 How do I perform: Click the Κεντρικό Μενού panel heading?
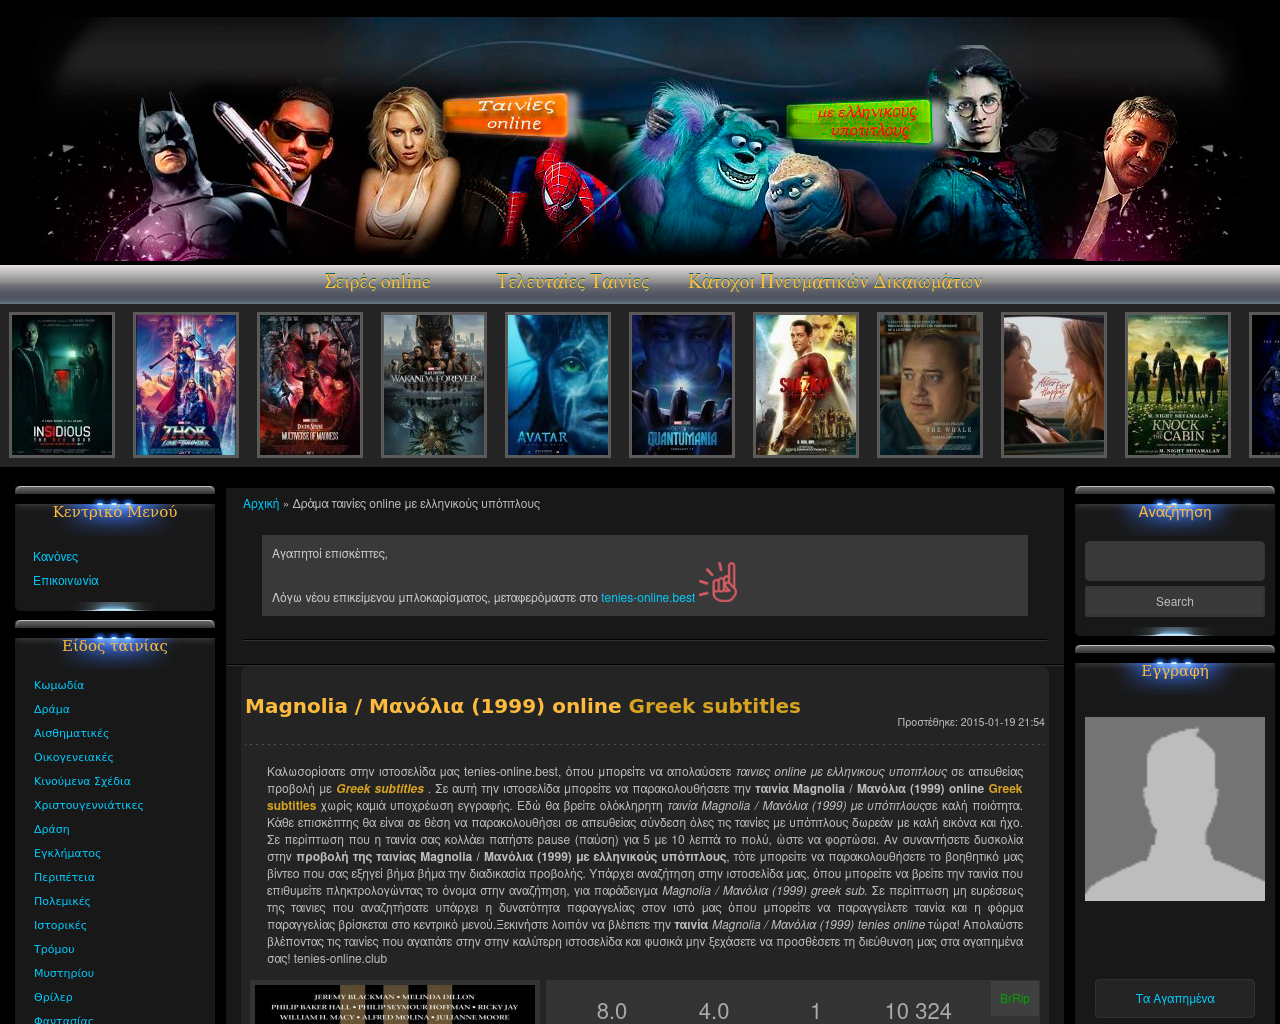[x=115, y=512]
